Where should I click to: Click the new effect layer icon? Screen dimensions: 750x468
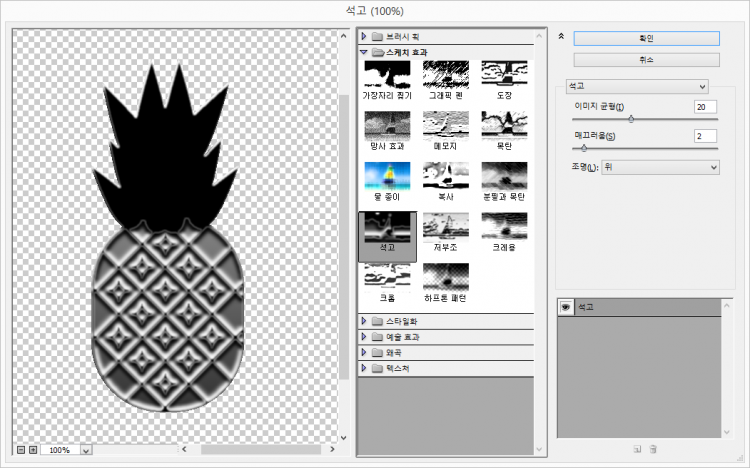[x=636, y=449]
